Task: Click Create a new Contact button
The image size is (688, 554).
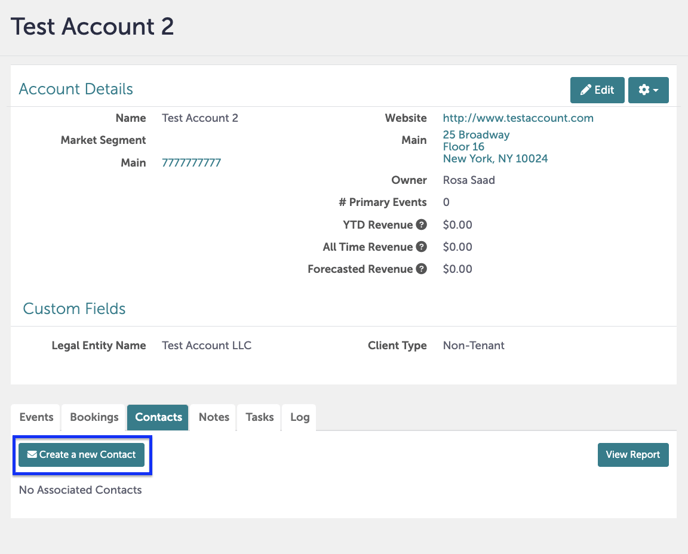Action: click(82, 455)
